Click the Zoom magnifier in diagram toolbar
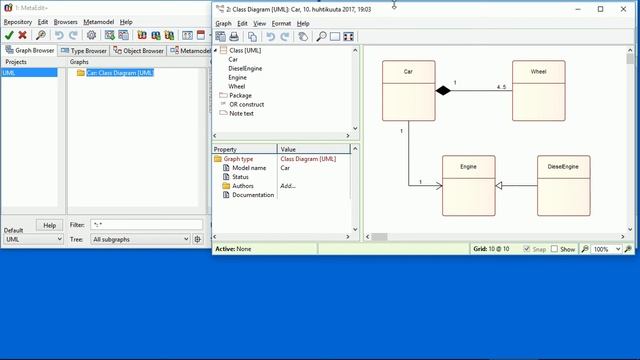 321,37
